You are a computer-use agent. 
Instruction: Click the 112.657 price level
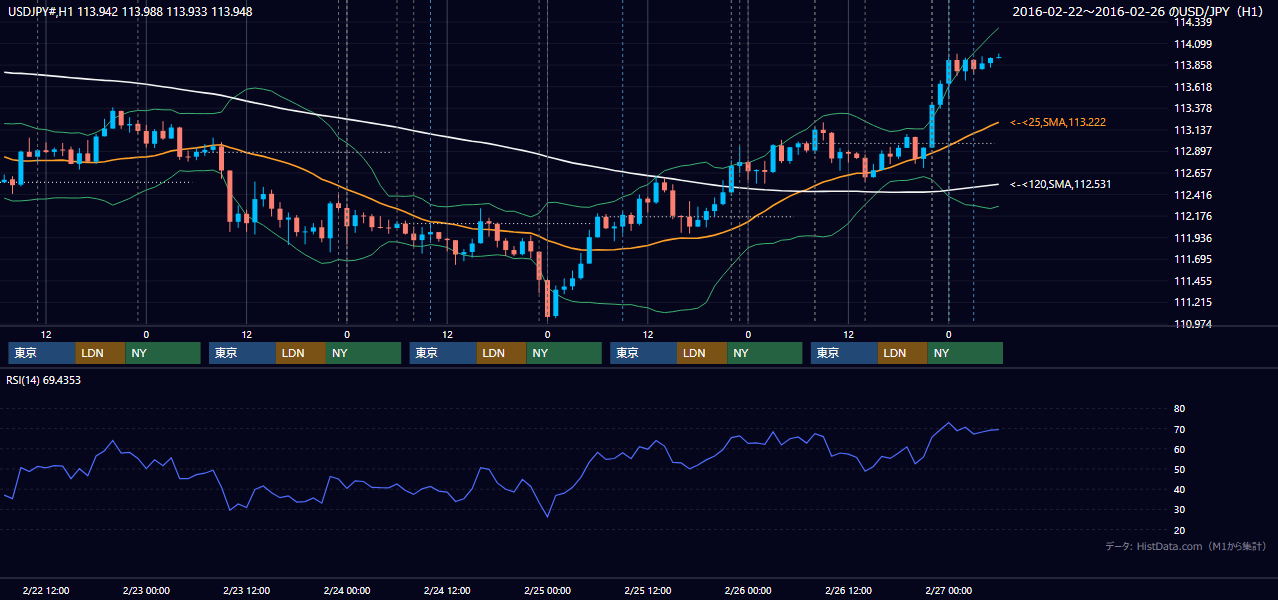tap(1192, 173)
